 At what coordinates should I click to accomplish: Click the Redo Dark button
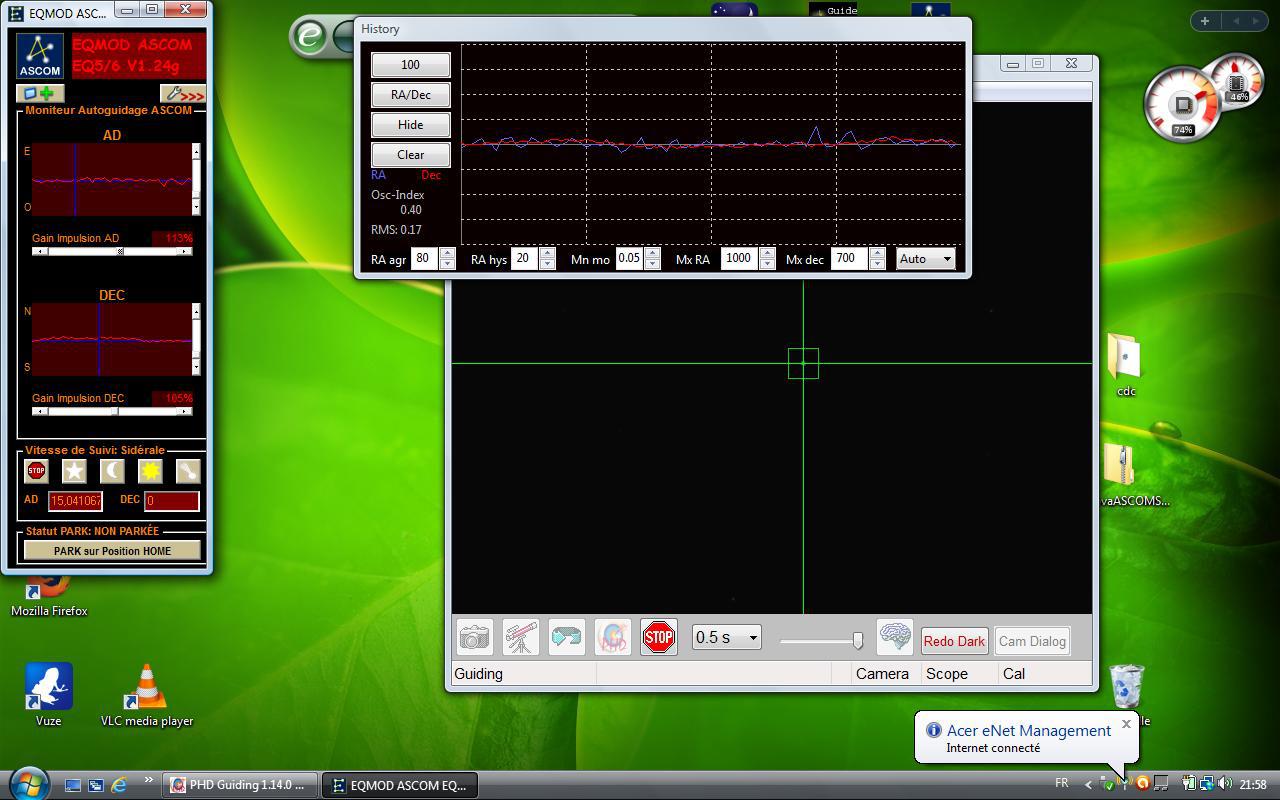[x=953, y=641]
